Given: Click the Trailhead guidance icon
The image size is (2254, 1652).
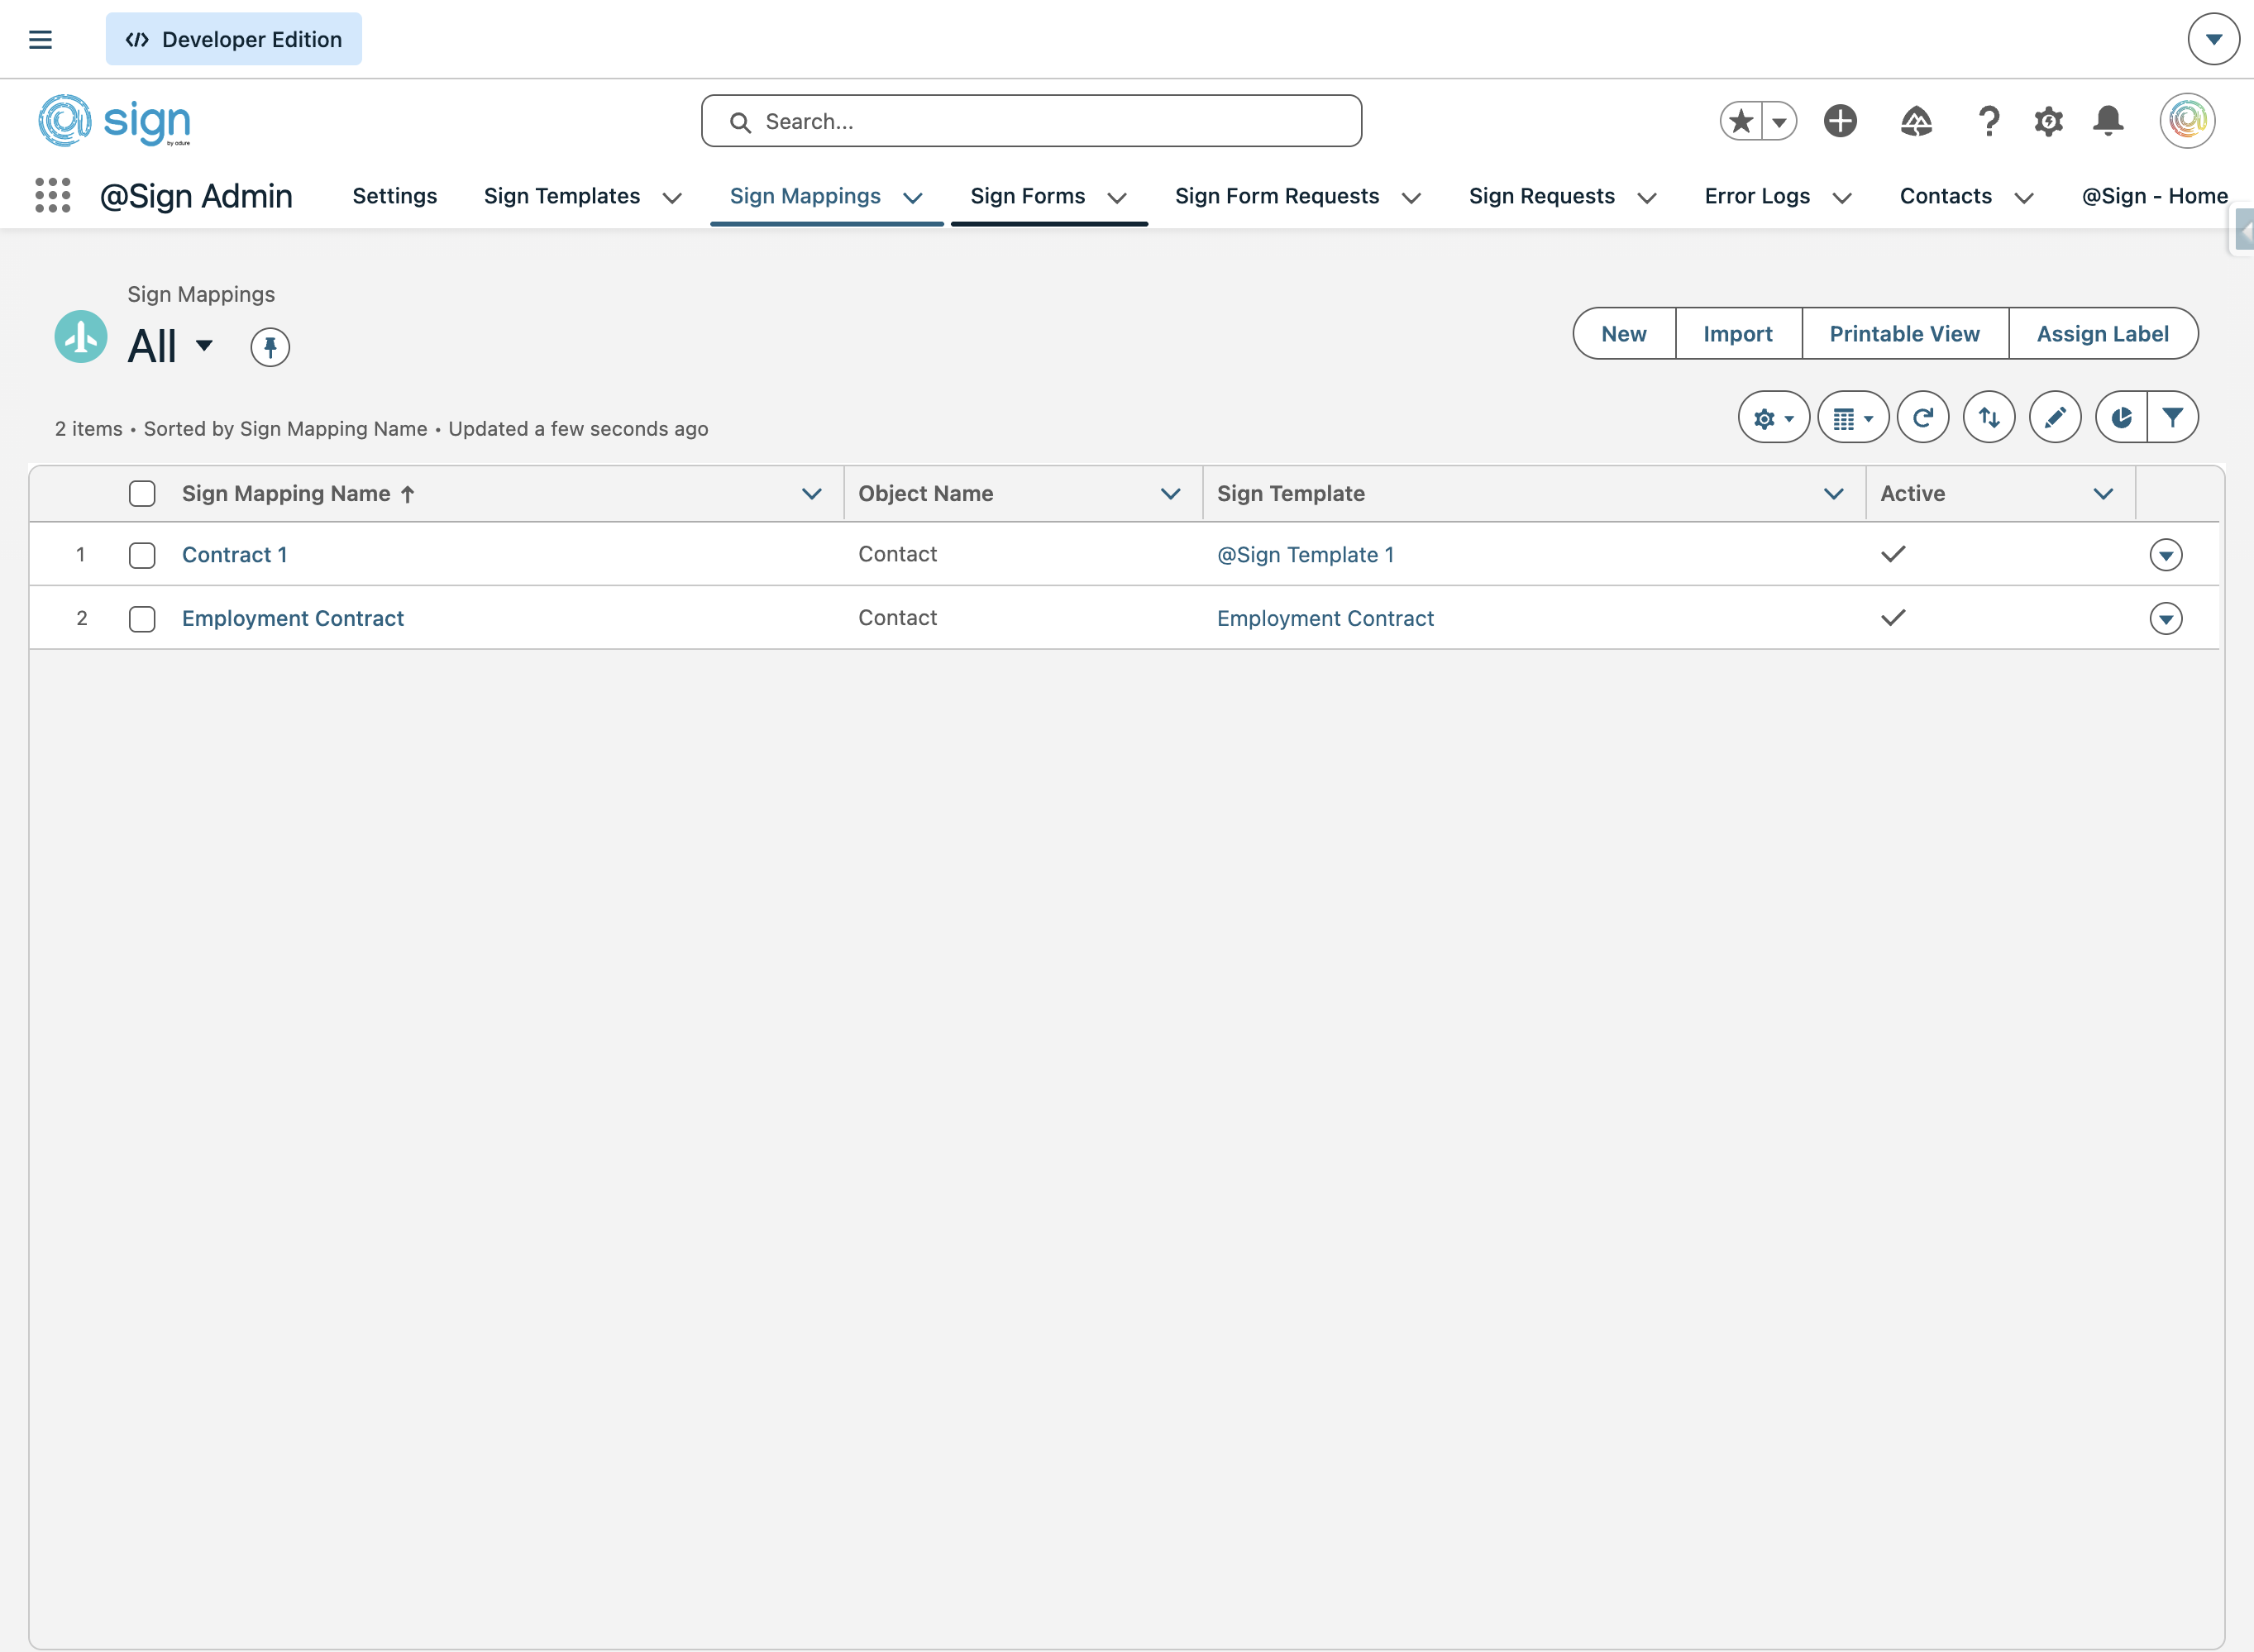Looking at the screenshot, I should (1915, 121).
